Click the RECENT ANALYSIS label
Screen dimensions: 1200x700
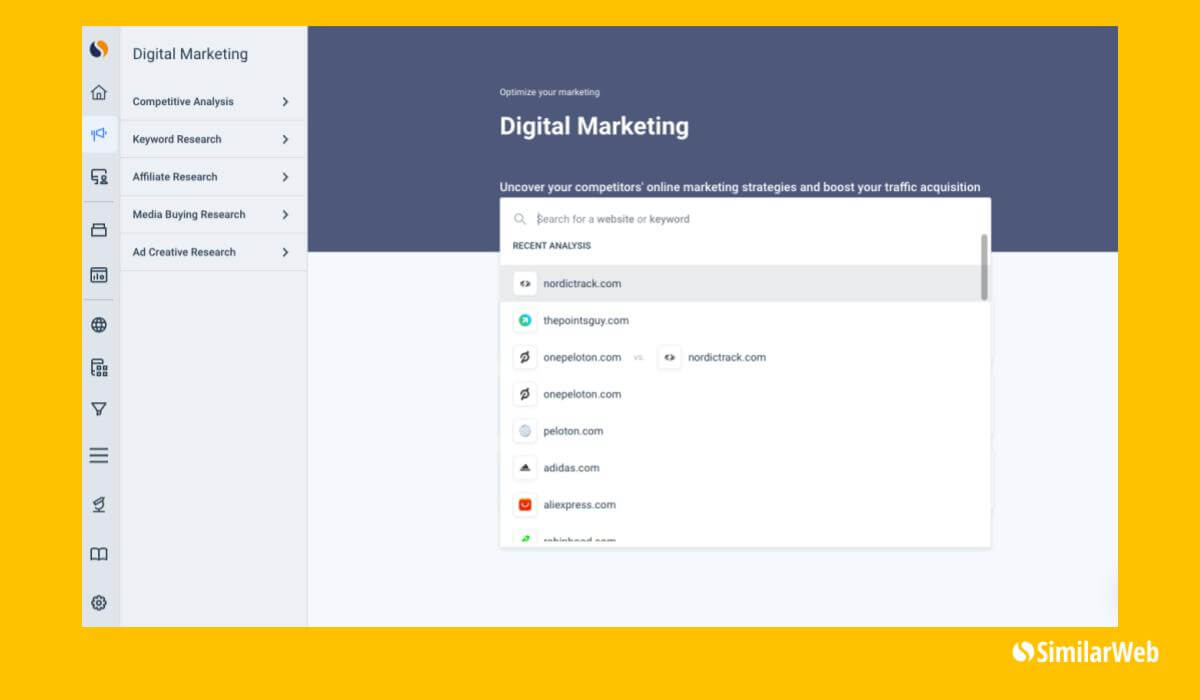click(x=552, y=246)
